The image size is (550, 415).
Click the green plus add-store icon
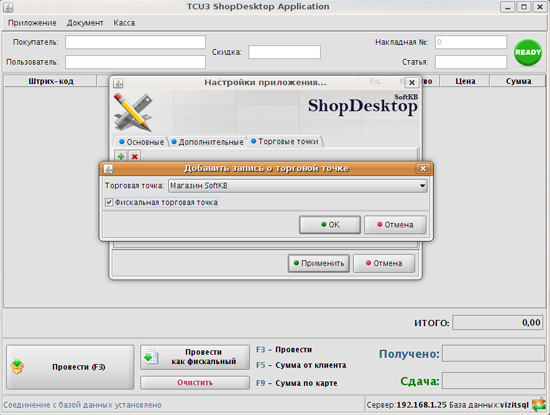(x=121, y=156)
